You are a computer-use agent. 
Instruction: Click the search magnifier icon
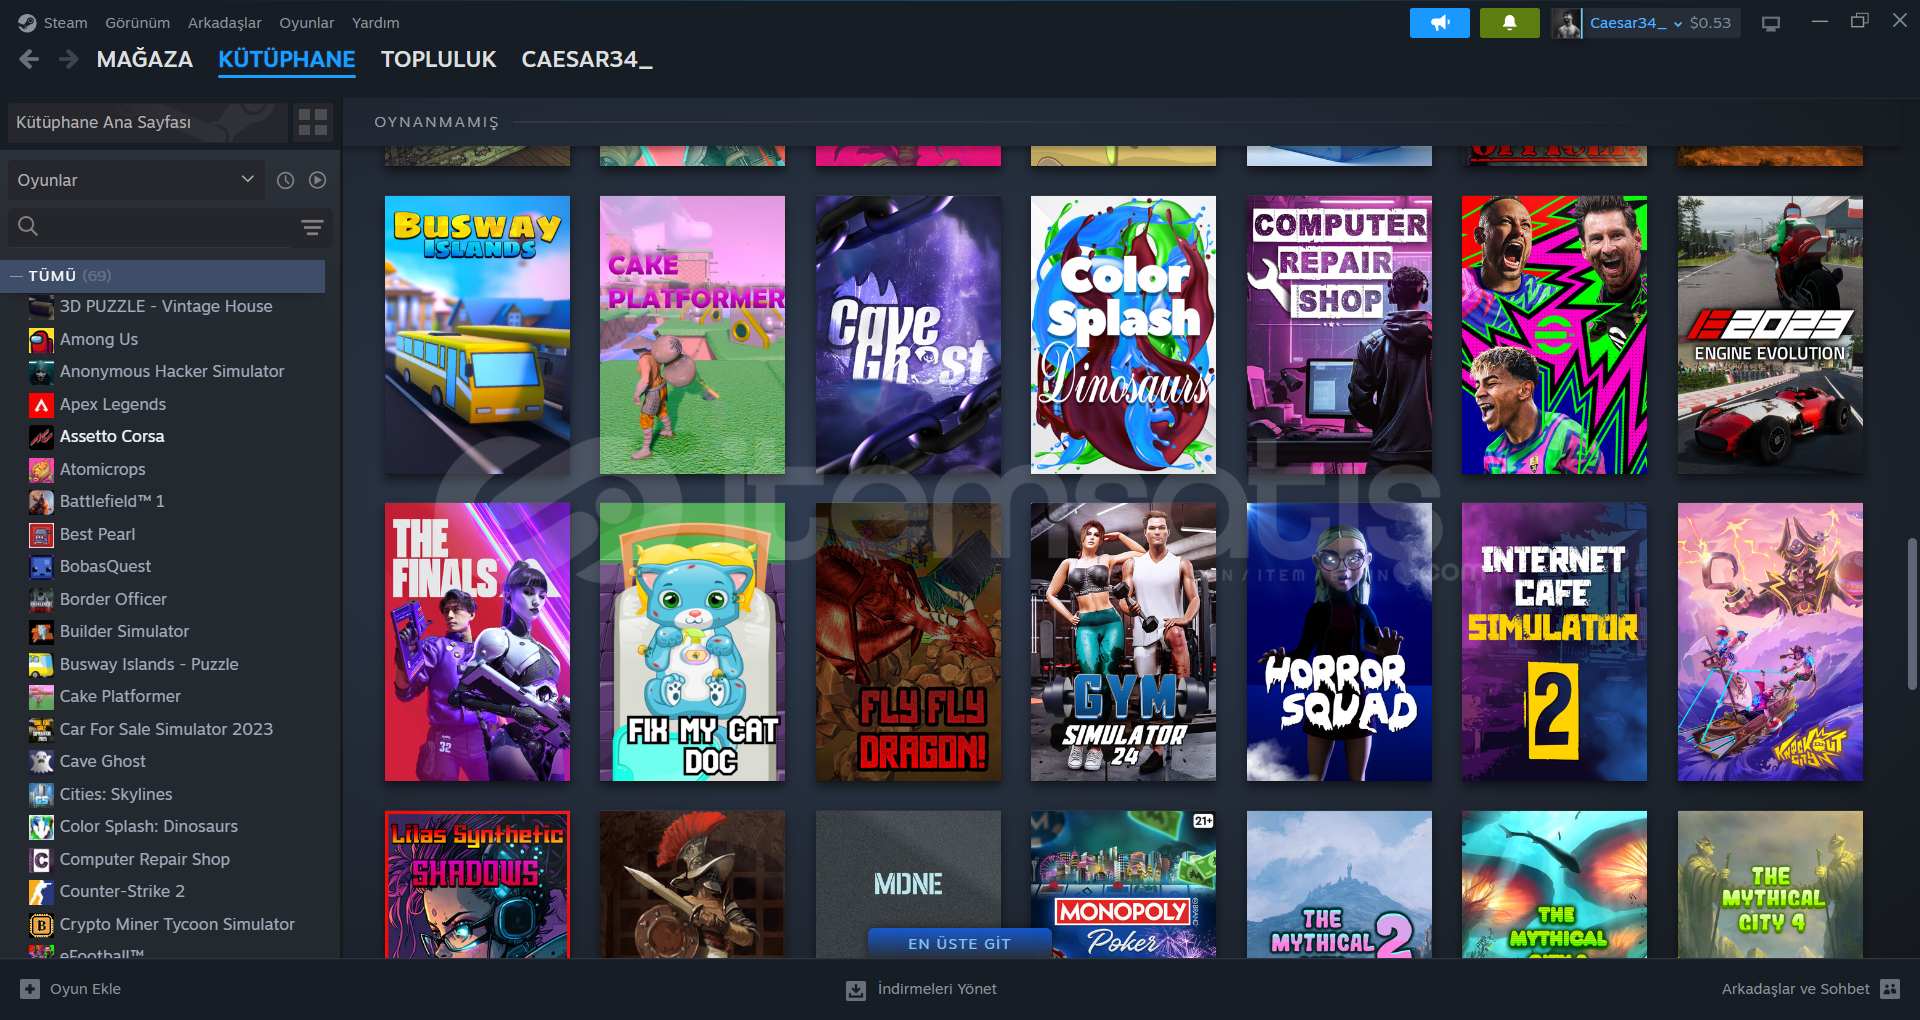pyautogui.click(x=28, y=227)
